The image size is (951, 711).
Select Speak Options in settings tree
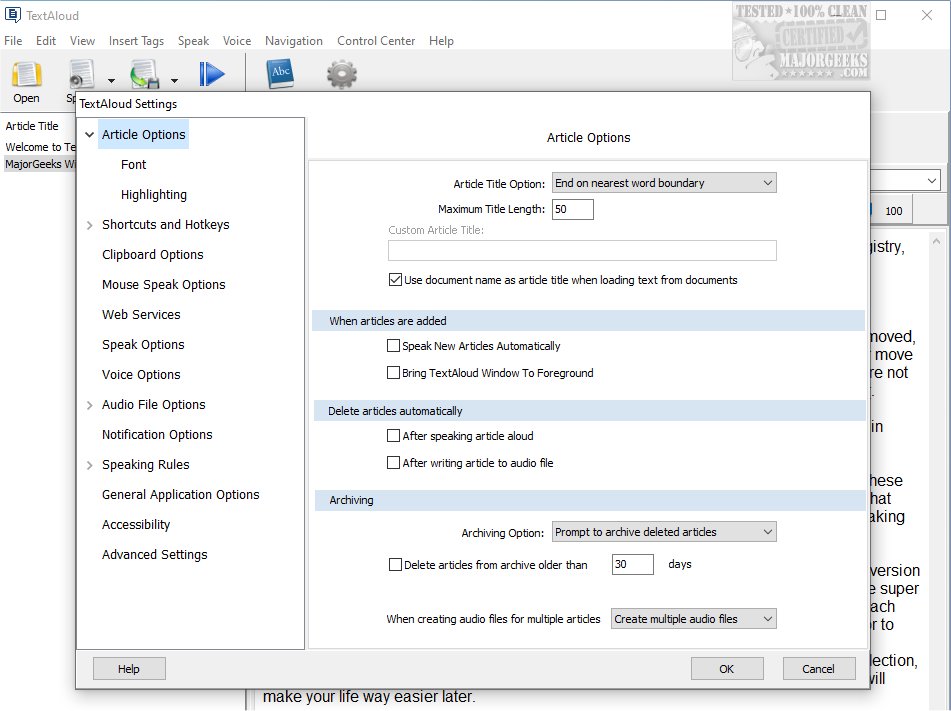click(143, 345)
